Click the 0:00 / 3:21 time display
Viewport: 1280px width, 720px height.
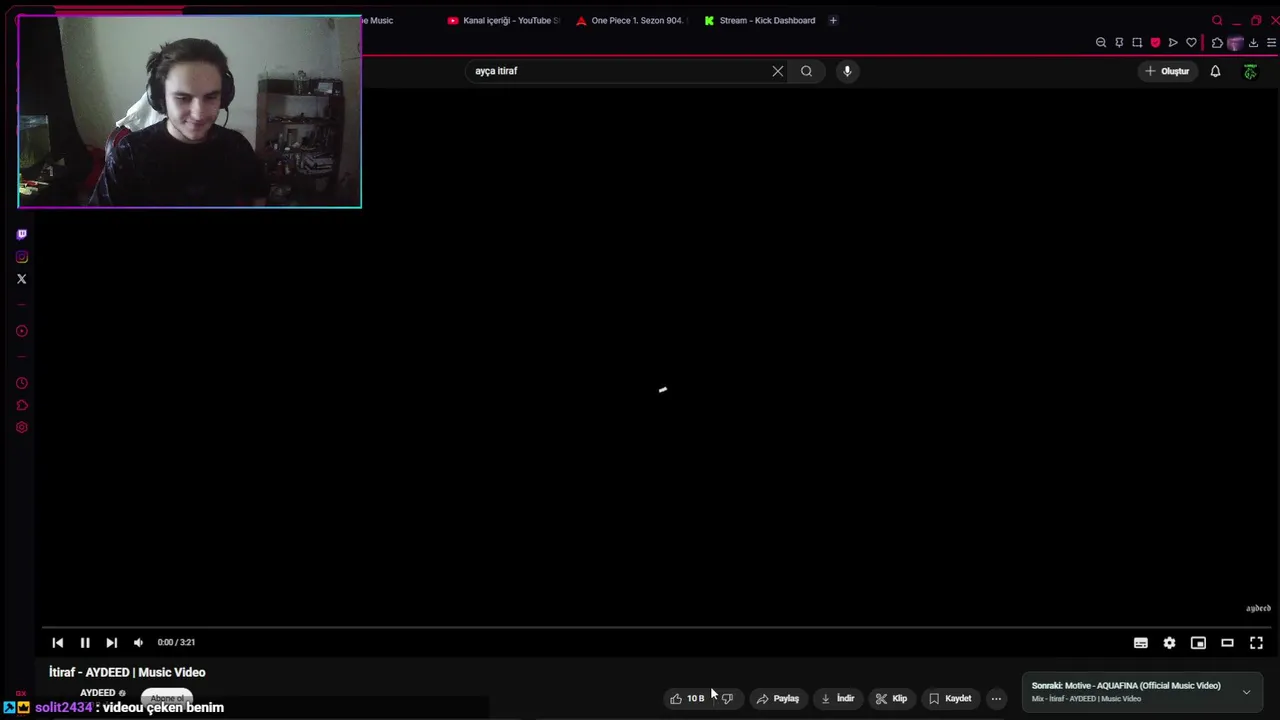coord(176,643)
